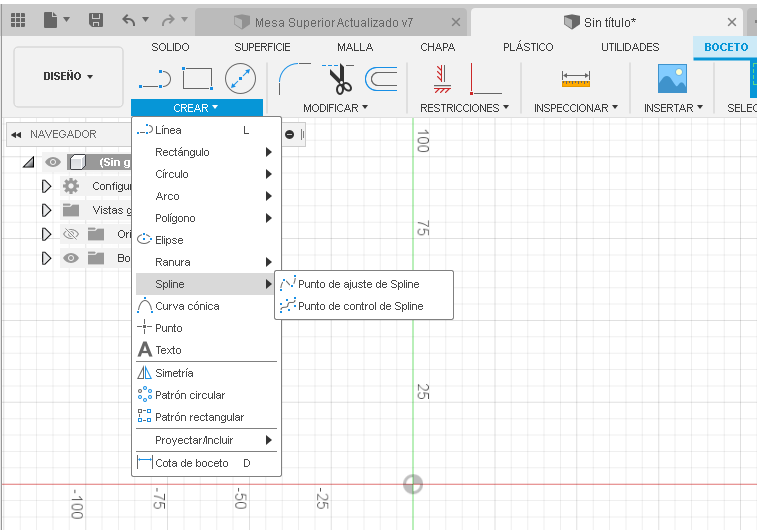The height and width of the screenshot is (530, 757).
Task: Hide the Bocetos folder eye toggle
Action: click(71, 259)
